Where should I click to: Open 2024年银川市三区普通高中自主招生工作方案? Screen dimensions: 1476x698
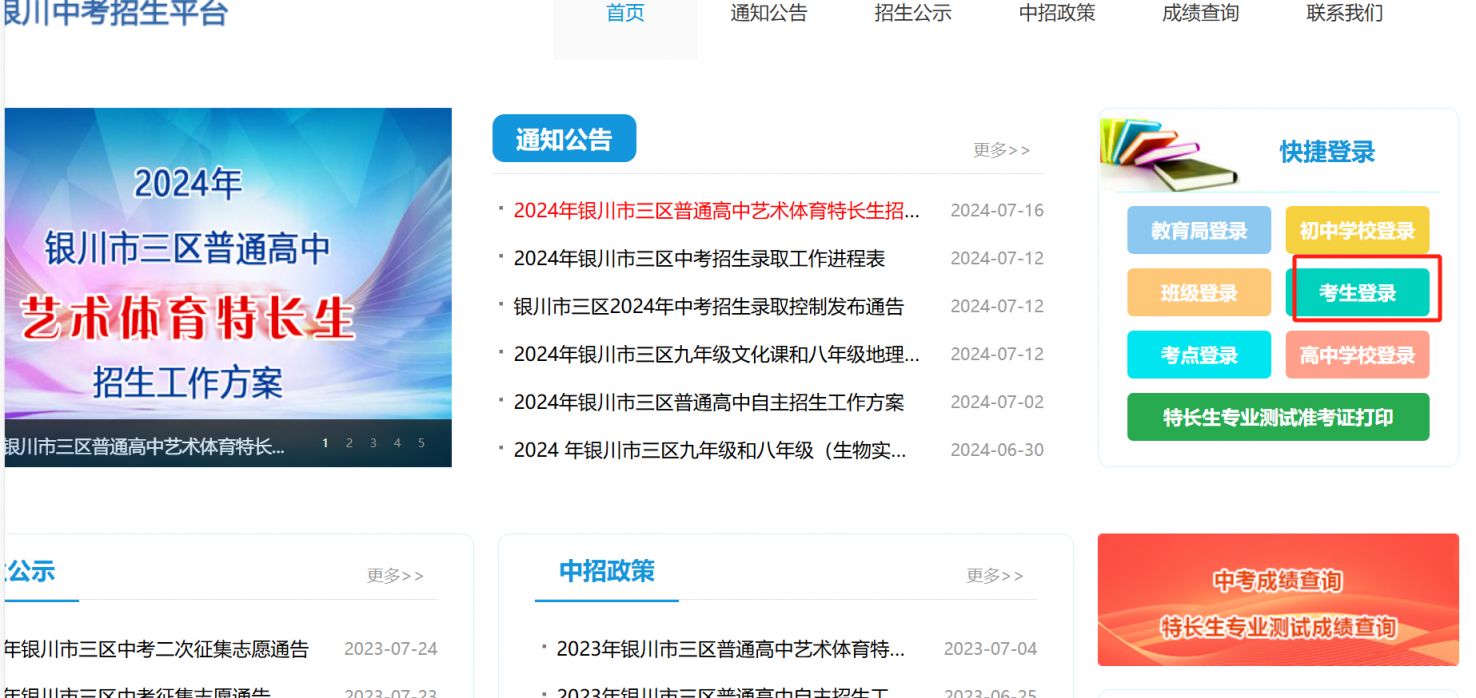pyautogui.click(x=708, y=402)
